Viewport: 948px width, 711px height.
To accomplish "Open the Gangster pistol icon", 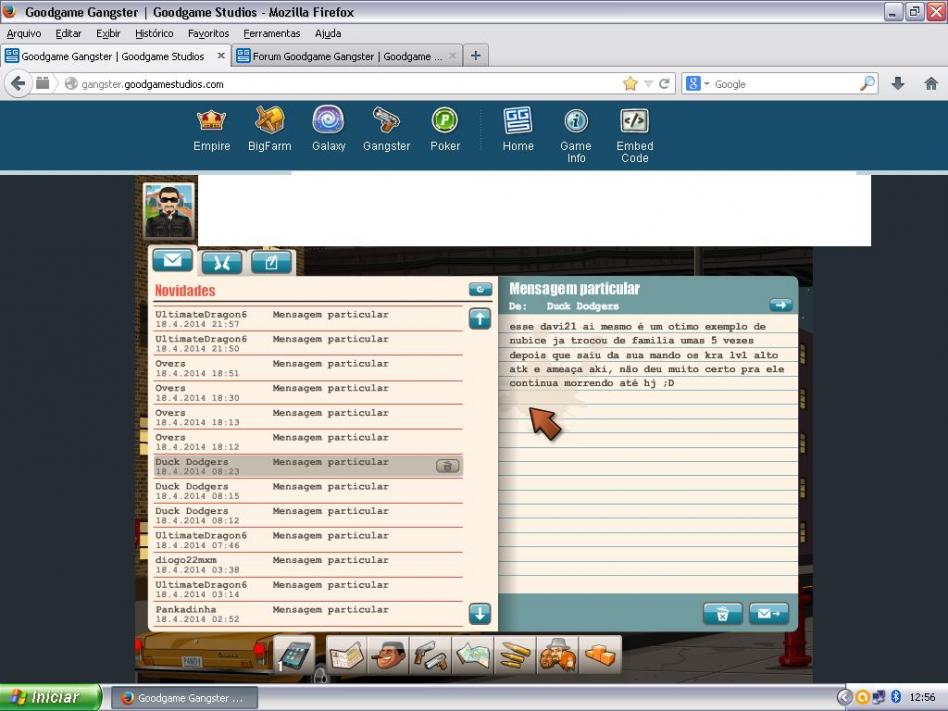I will coord(386,120).
